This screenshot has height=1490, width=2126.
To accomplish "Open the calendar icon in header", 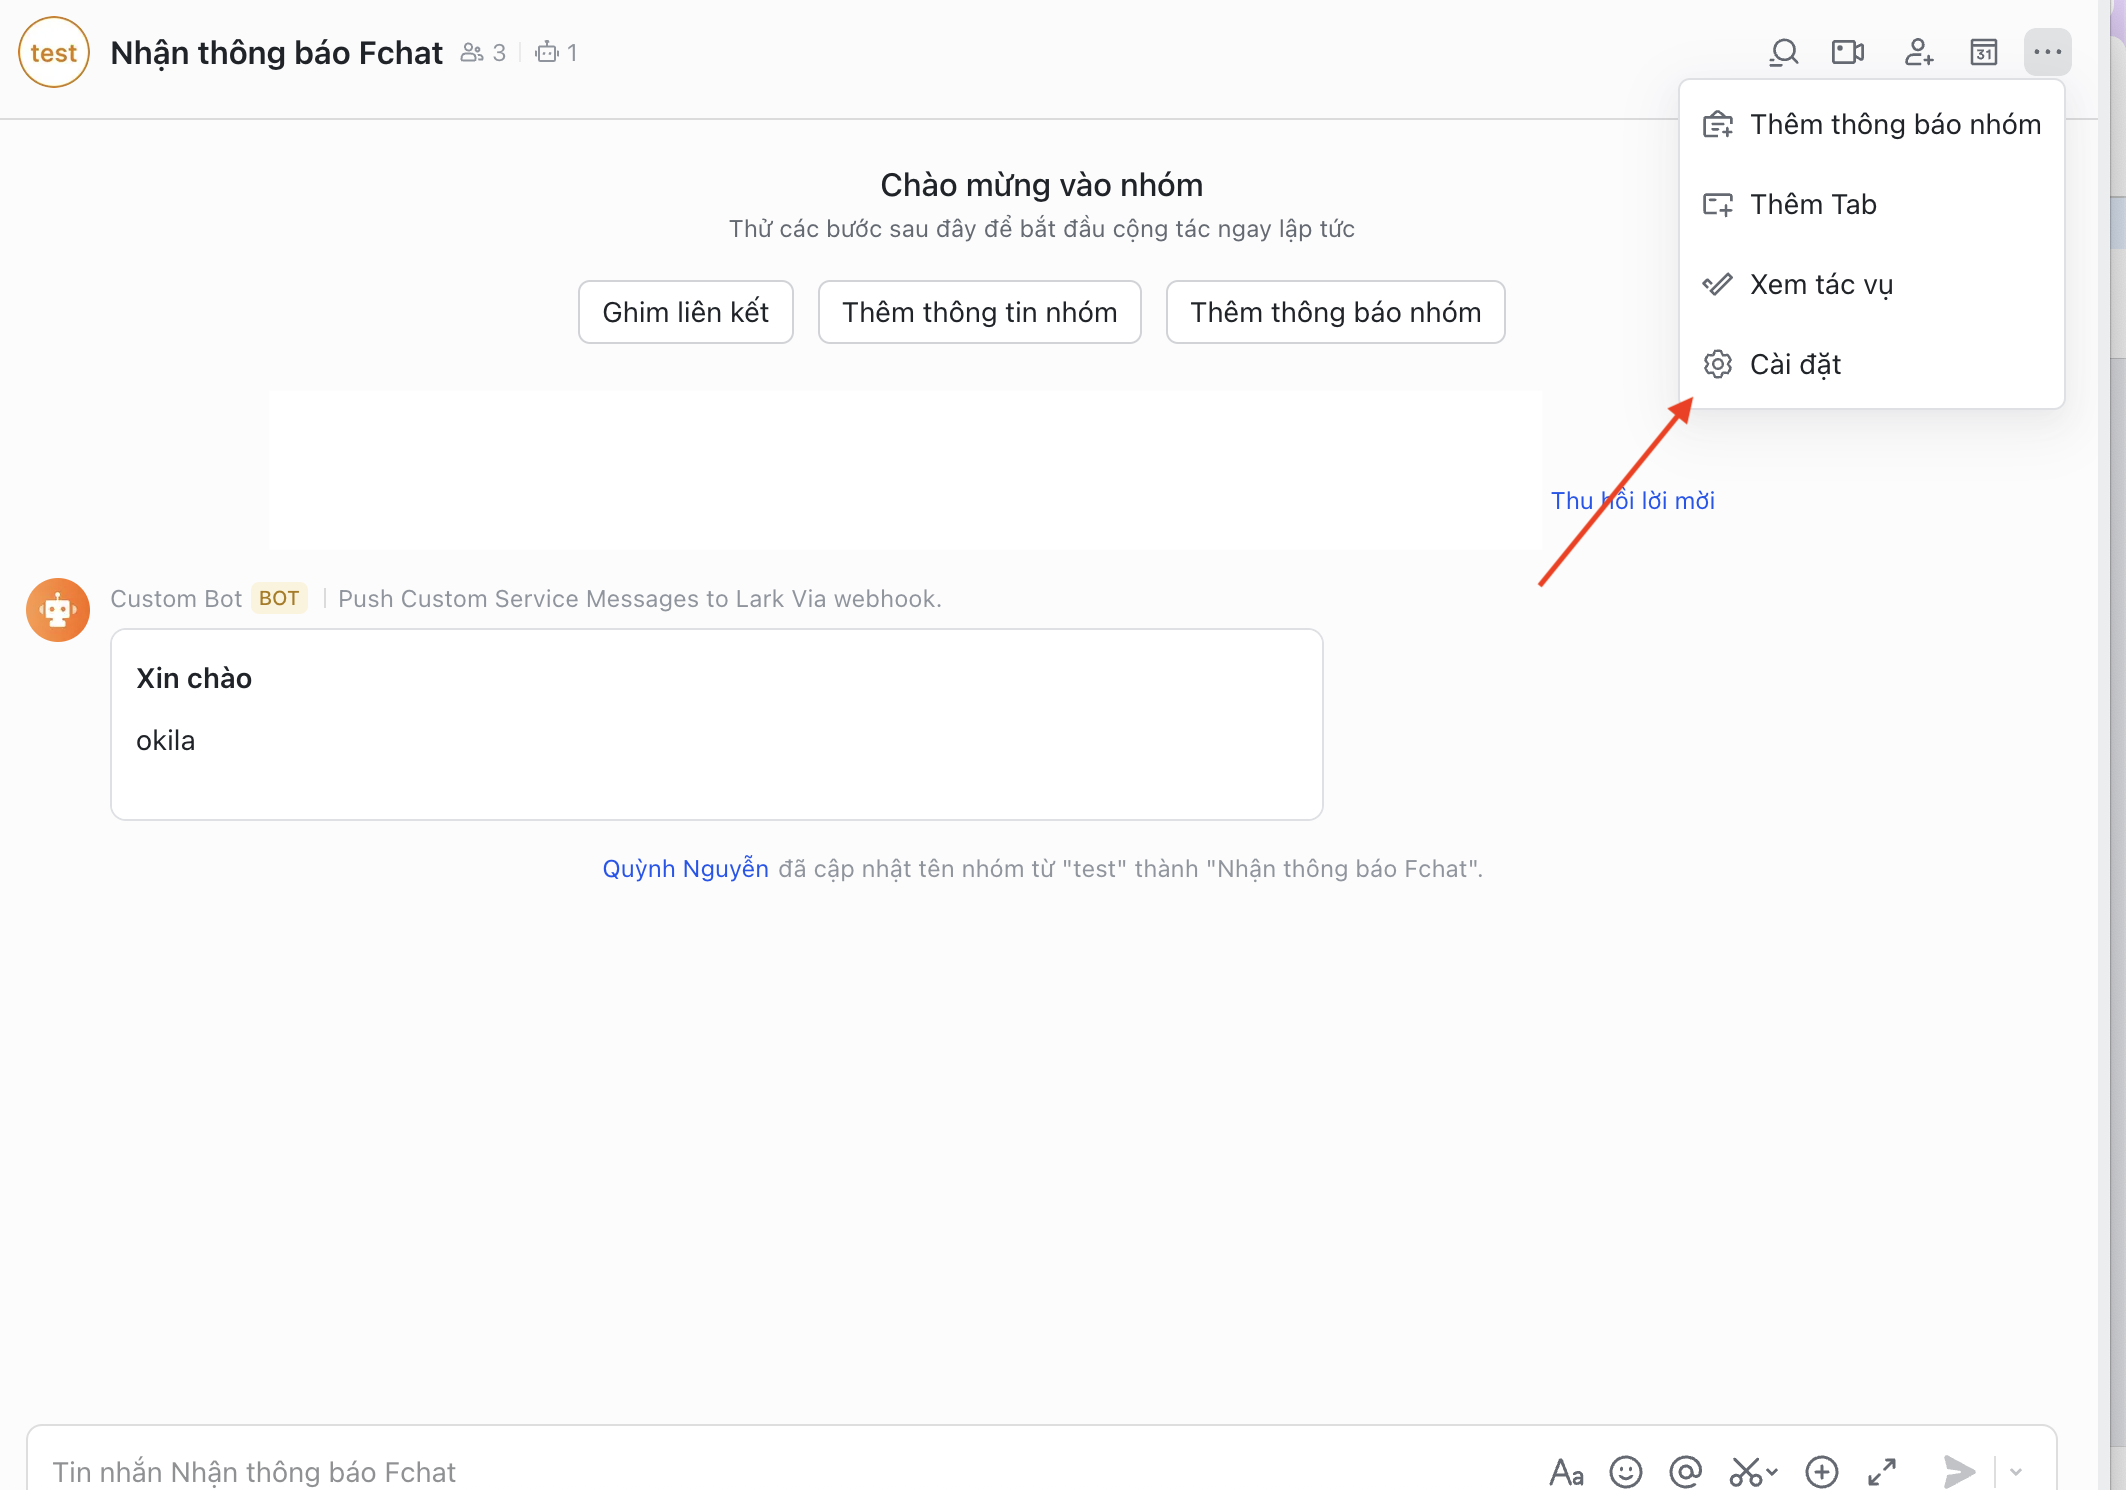I will pyautogui.click(x=1984, y=52).
